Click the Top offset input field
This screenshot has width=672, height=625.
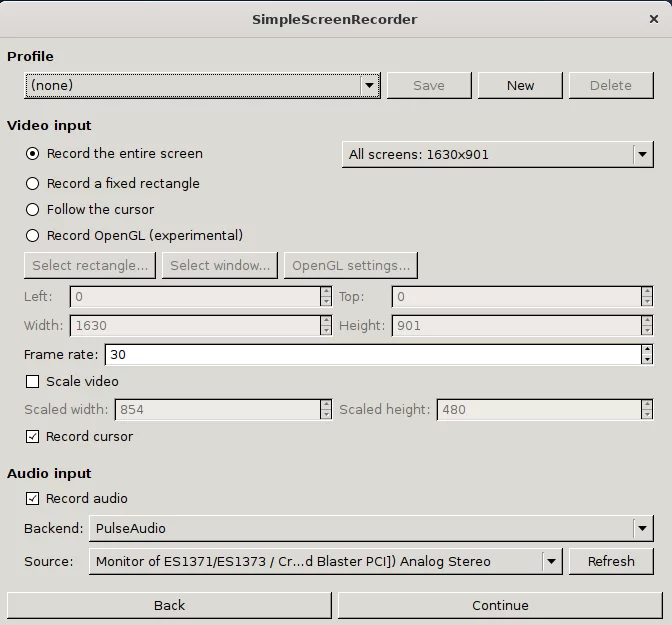click(x=516, y=297)
